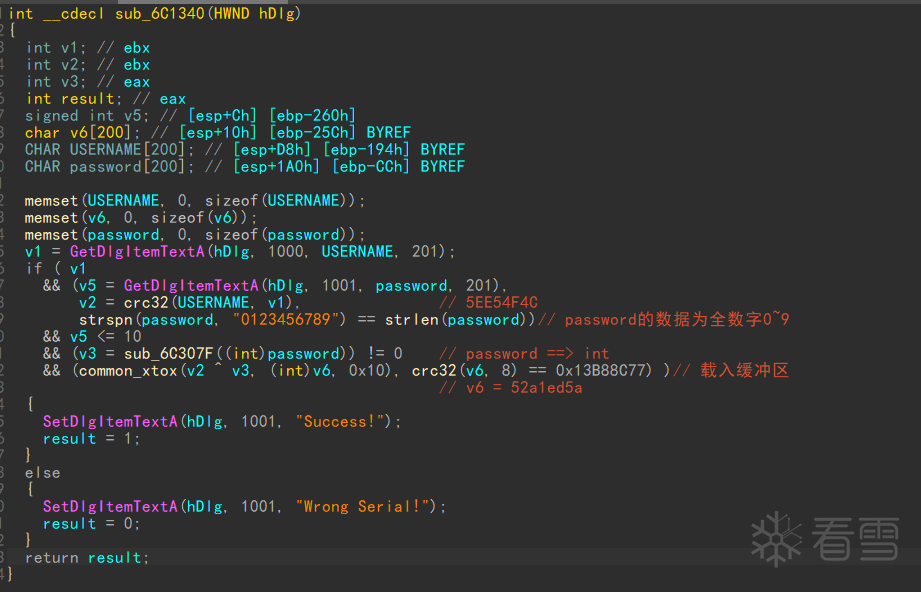Select the [ebp-CCh] stack offset comment
921x592 pixels.
(371, 167)
